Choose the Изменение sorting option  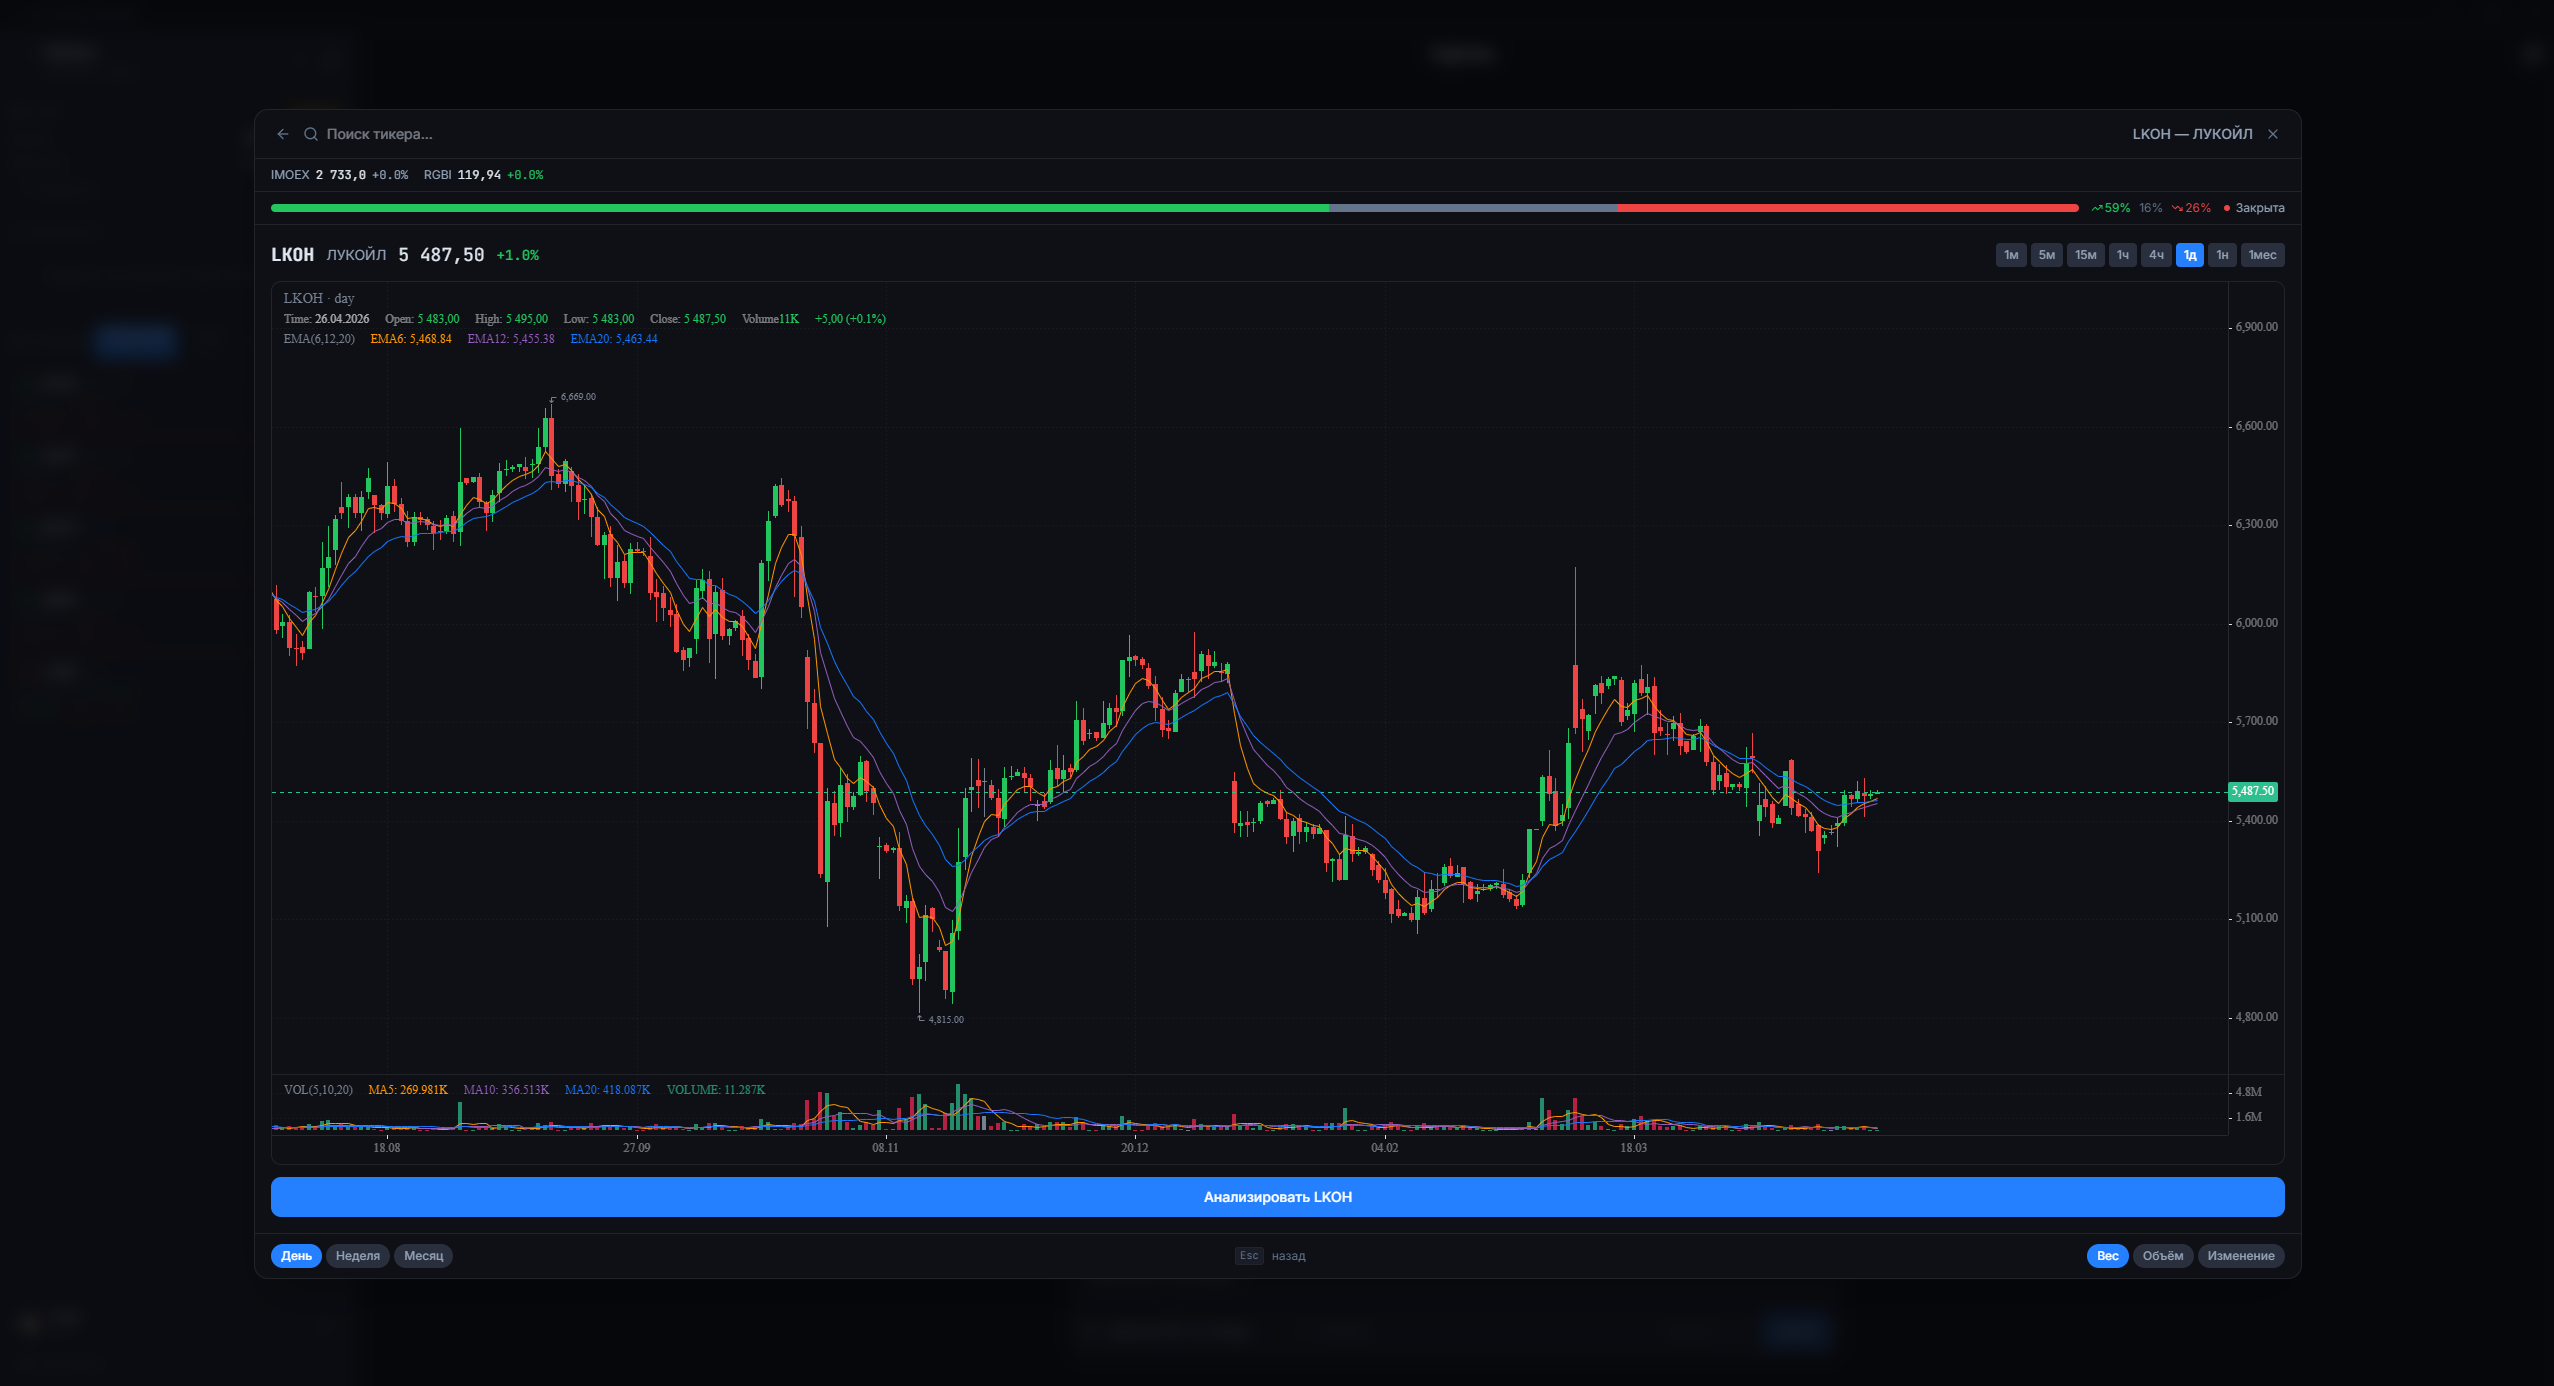tap(2241, 1256)
